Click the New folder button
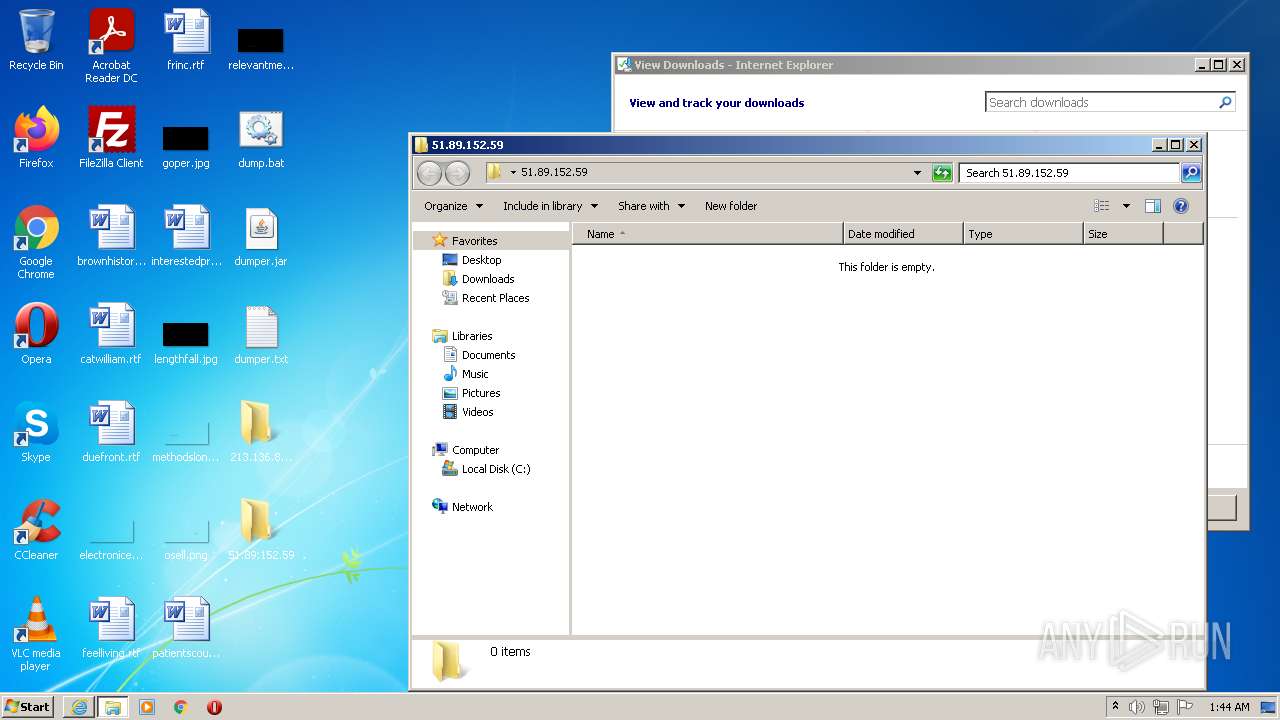 (731, 206)
